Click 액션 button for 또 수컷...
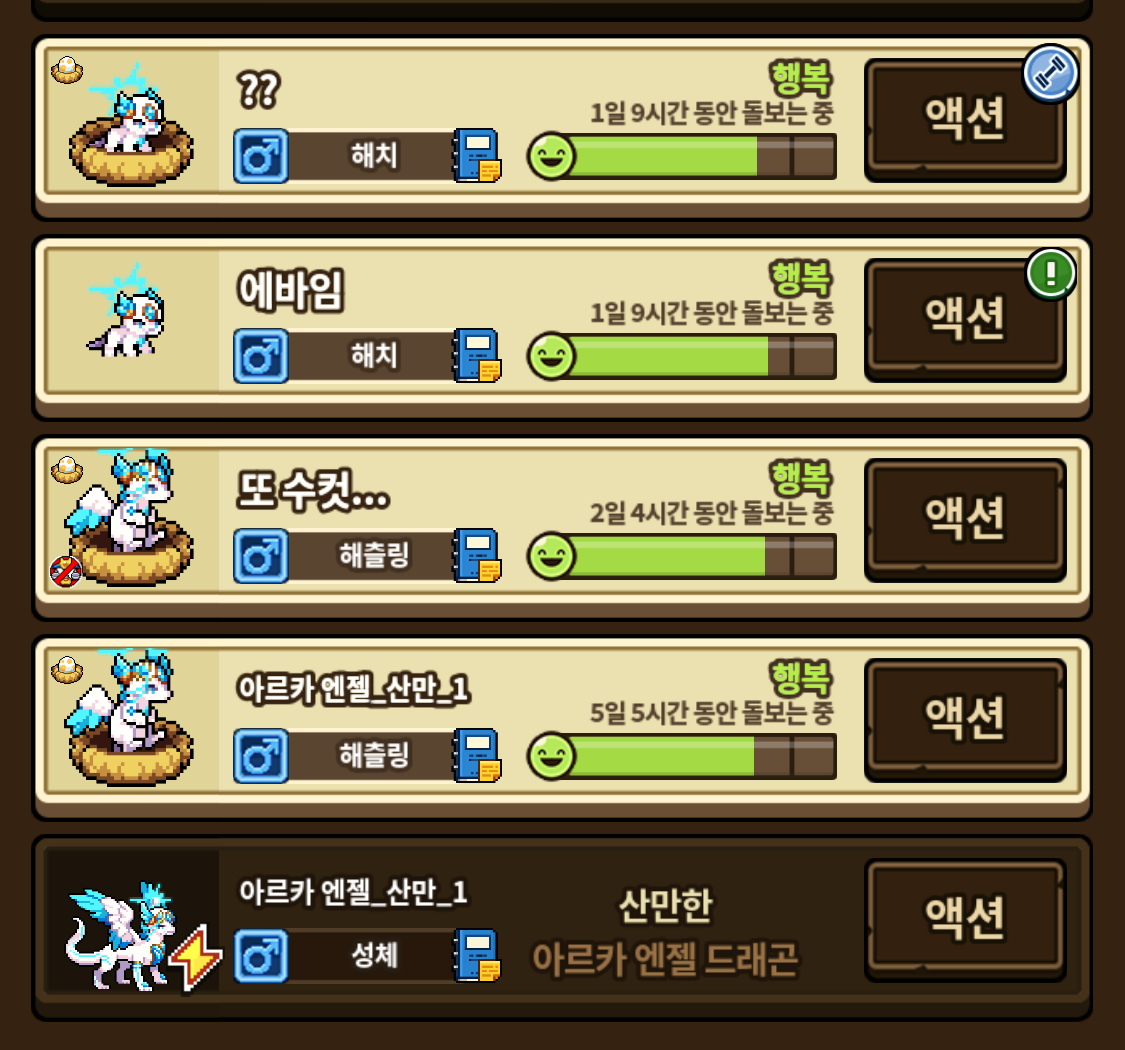 [965, 520]
